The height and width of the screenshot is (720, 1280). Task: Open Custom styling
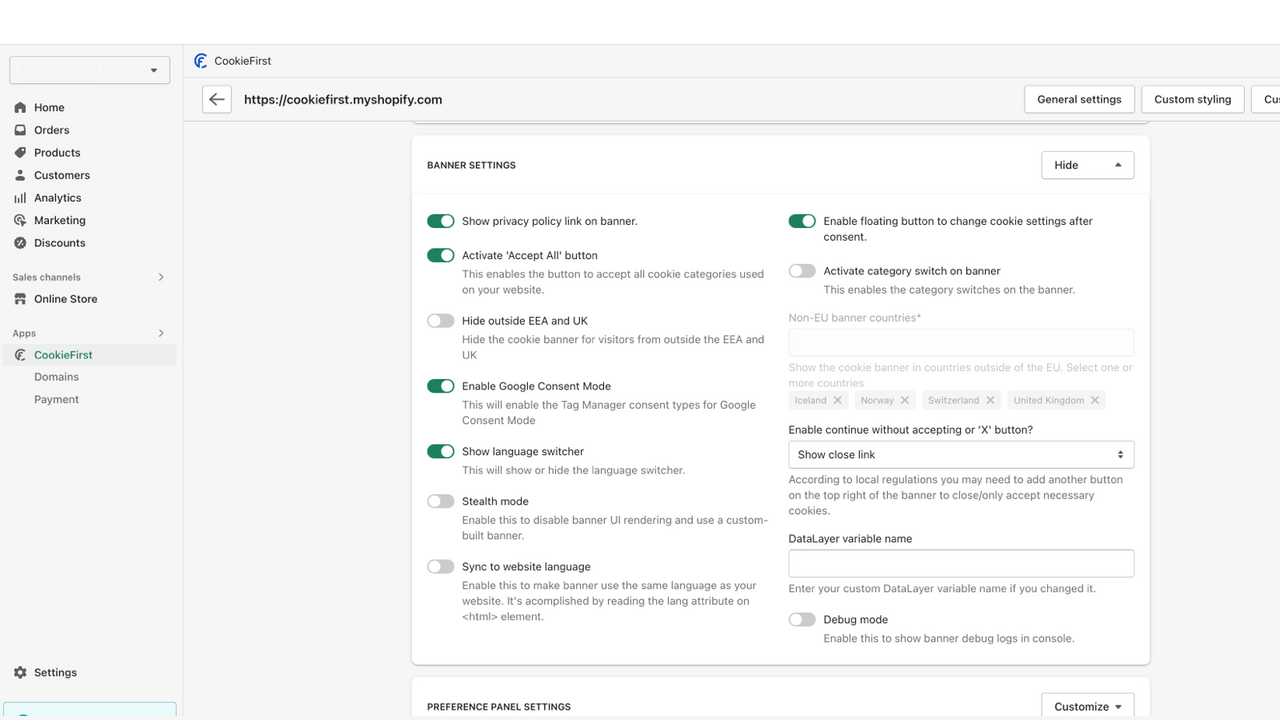[x=1192, y=99]
